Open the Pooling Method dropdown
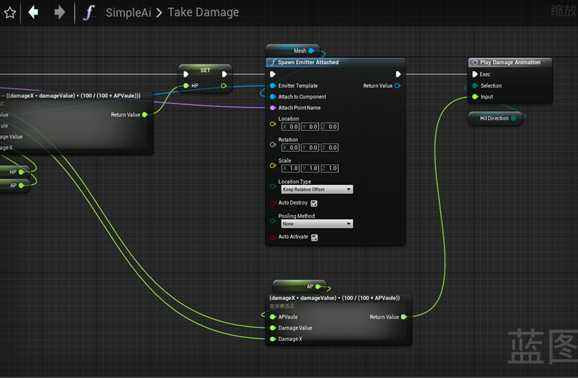 [317, 223]
